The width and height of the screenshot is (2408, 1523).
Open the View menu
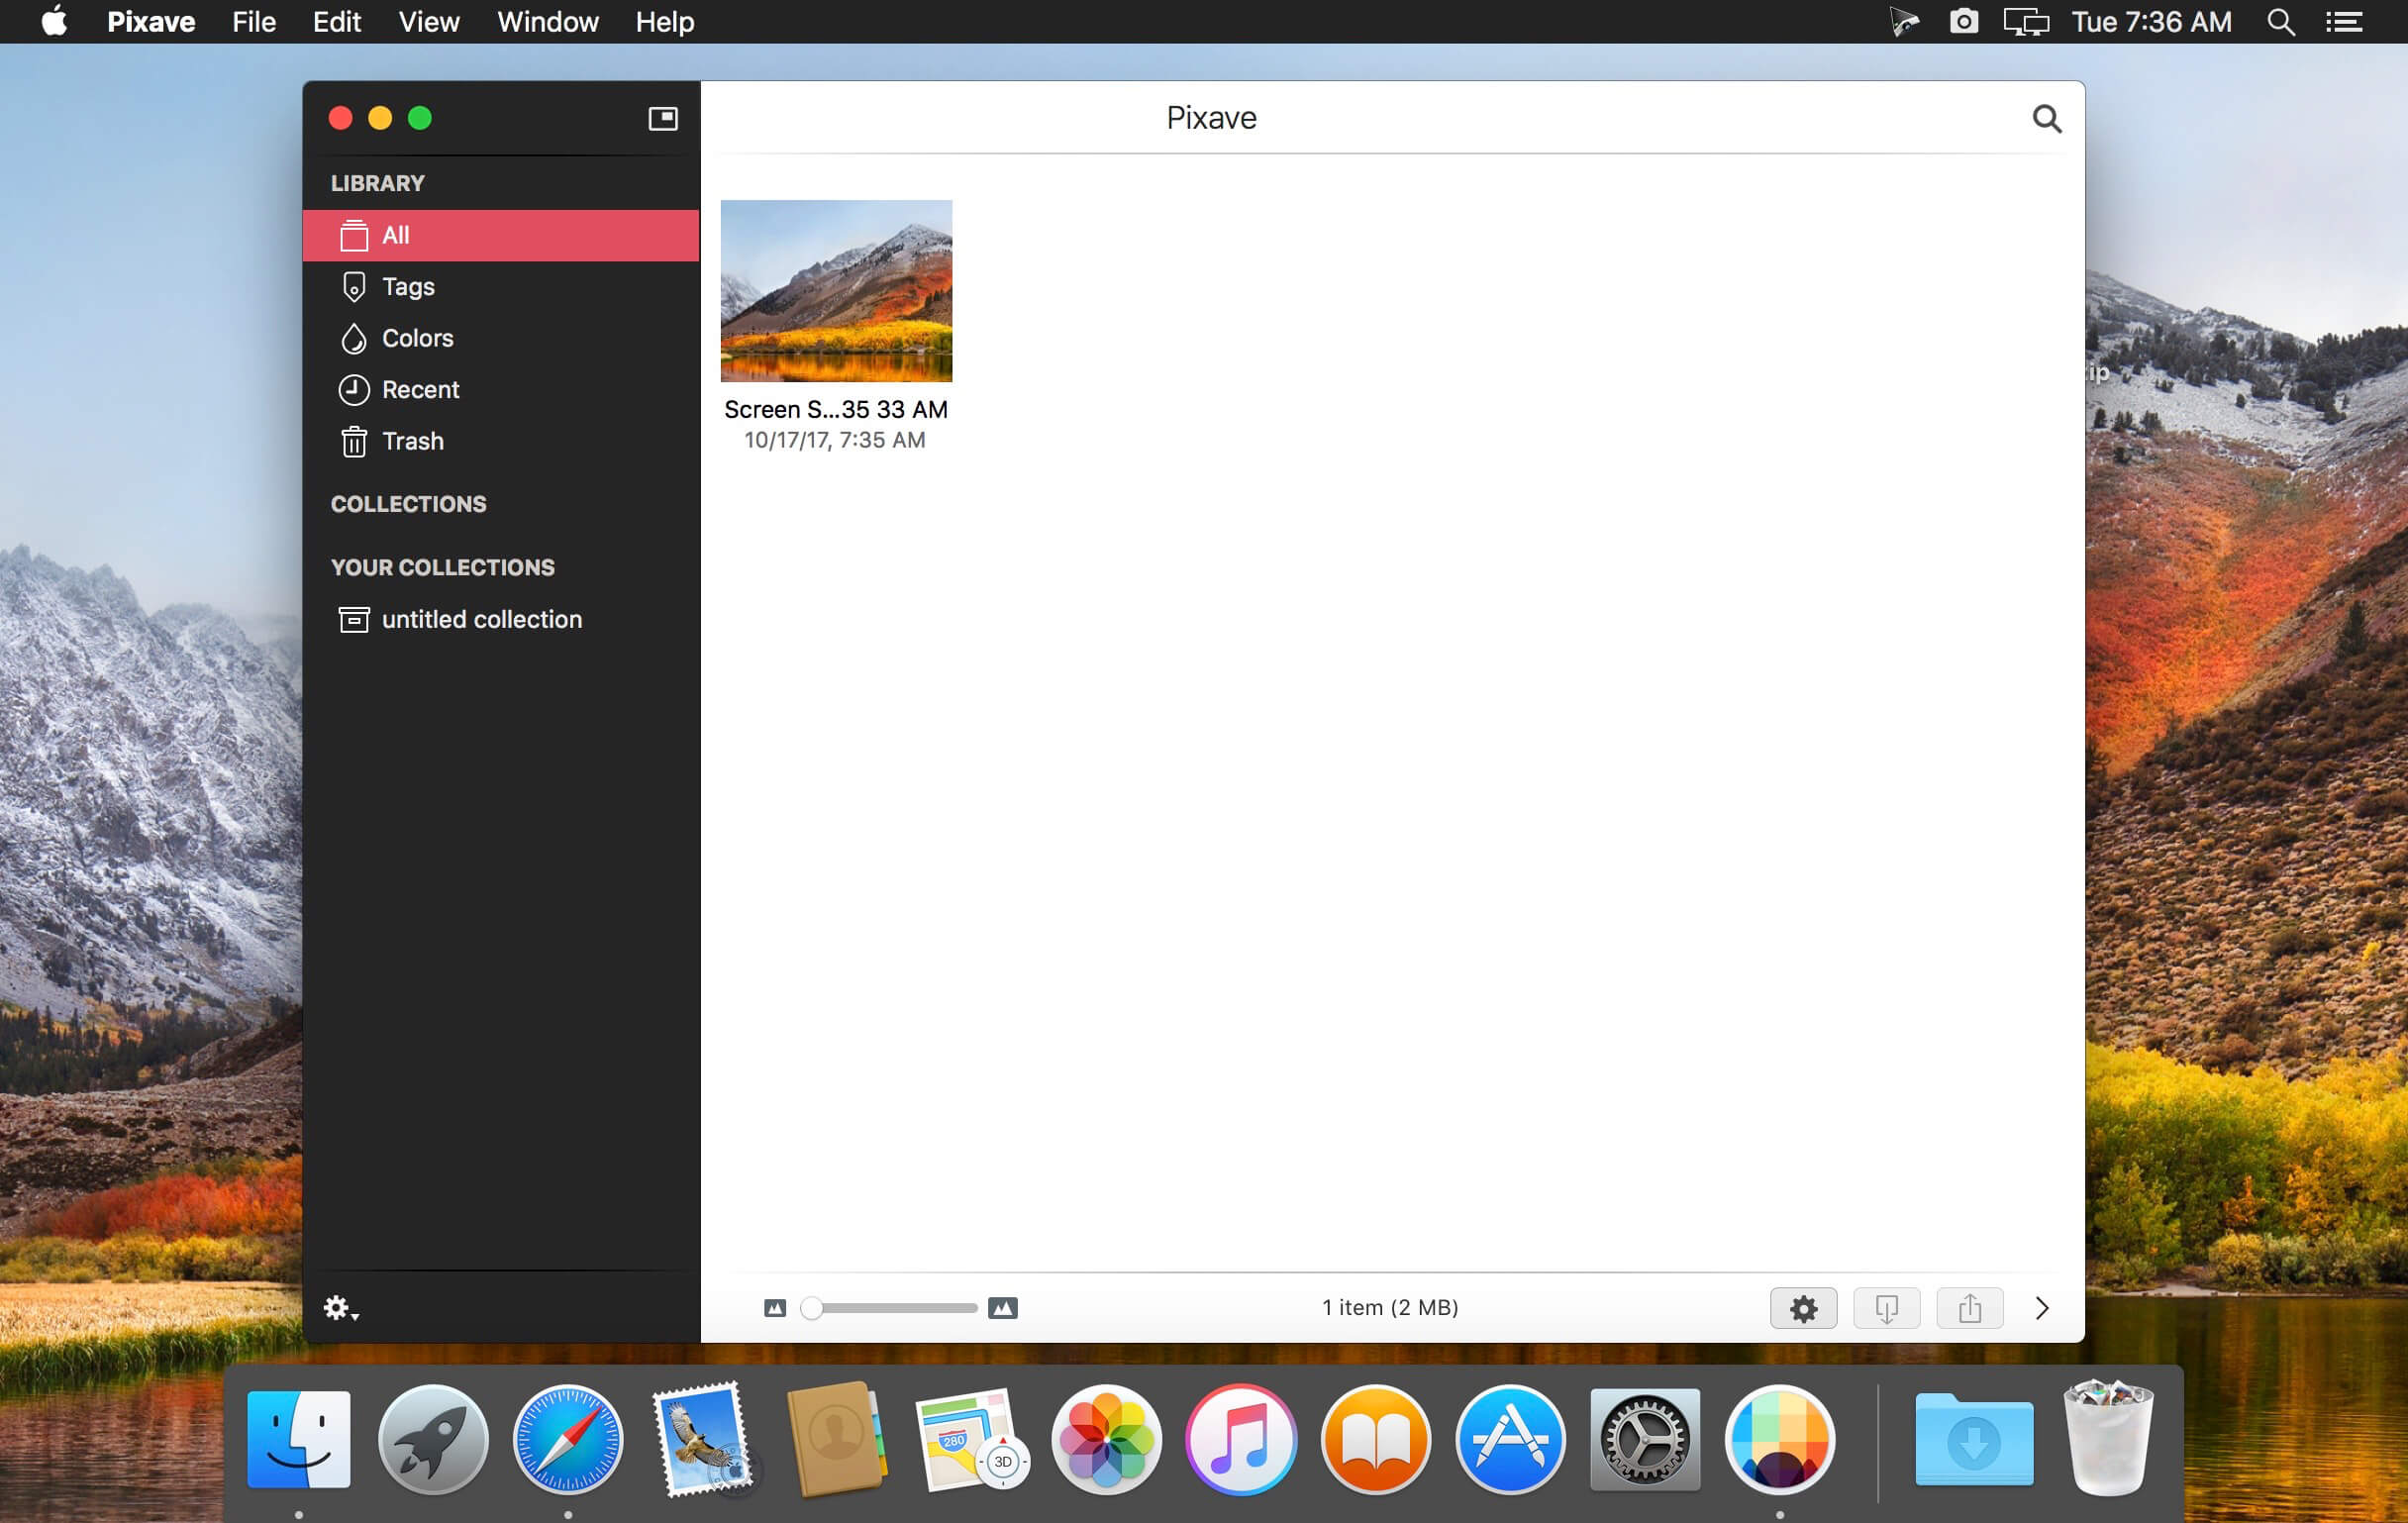click(429, 22)
